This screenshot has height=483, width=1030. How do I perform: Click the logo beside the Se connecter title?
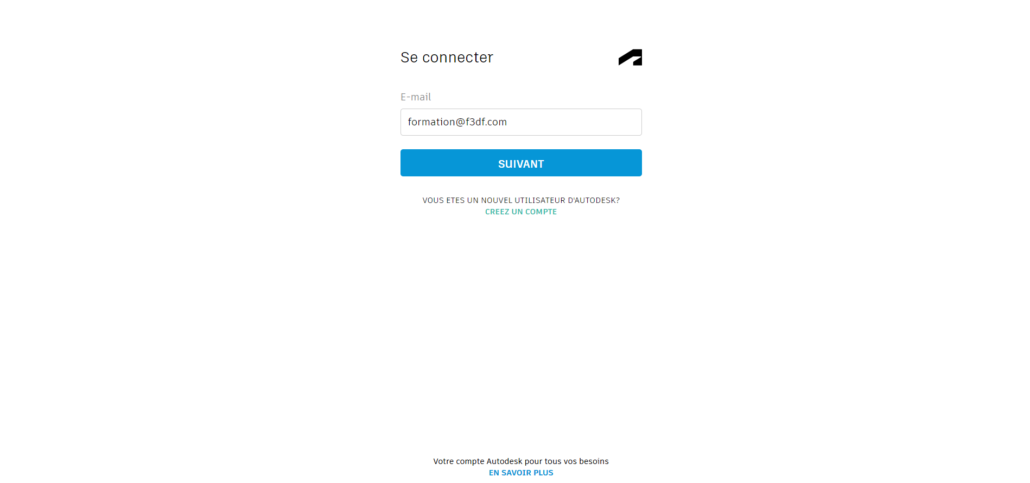tap(630, 57)
